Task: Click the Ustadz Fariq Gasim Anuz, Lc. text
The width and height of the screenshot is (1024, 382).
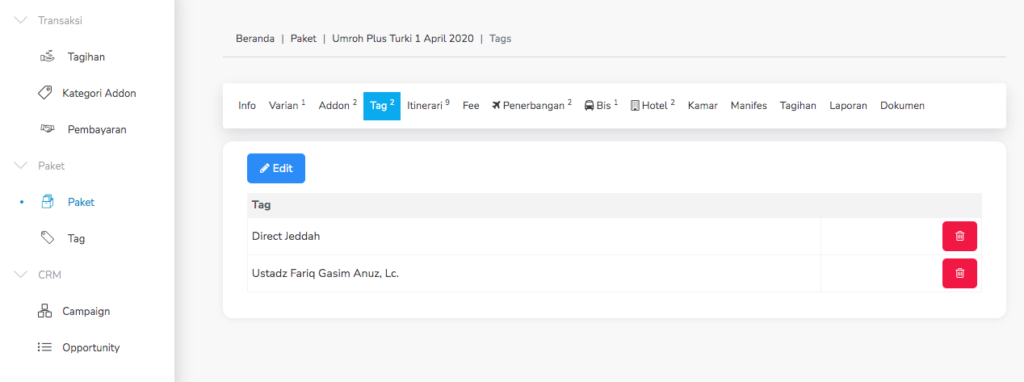Action: [x=325, y=274]
